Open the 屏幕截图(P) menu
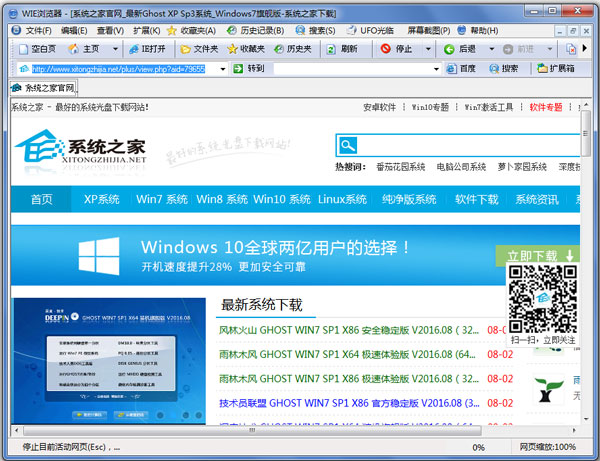Image resolution: width=600 pixels, height=461 pixels. [429, 30]
